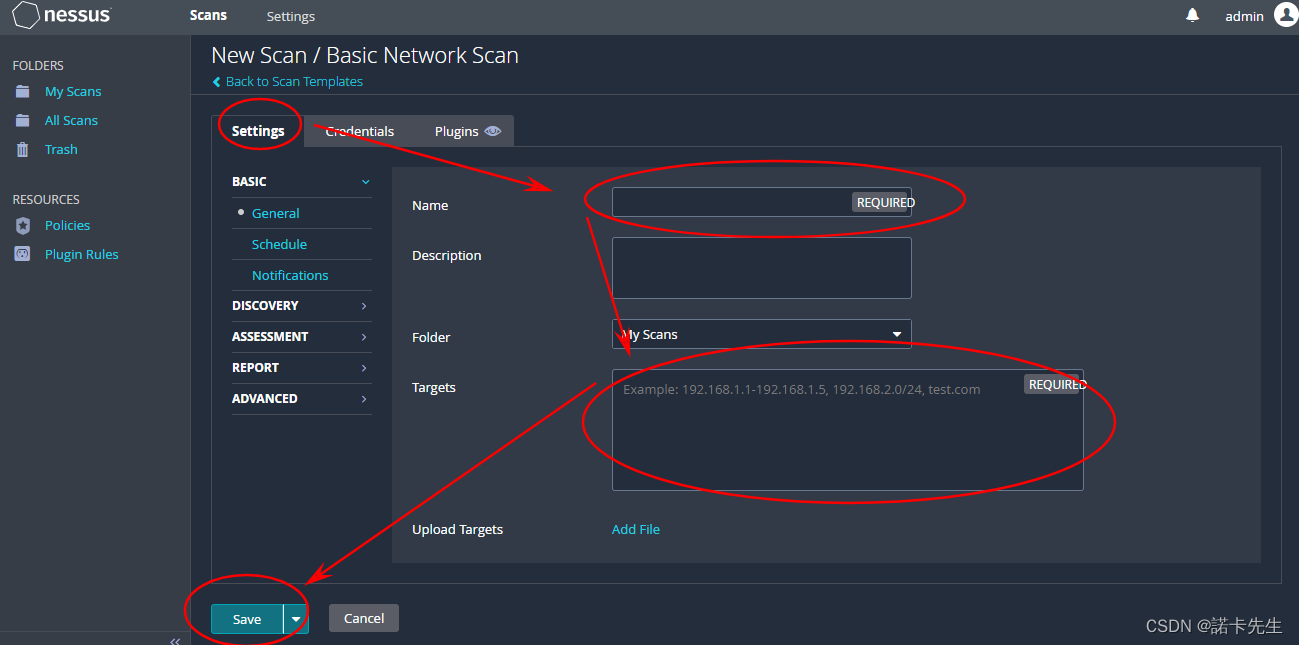Open My Scans in the sidebar
Screen dimensions: 1299x645
(x=73, y=91)
